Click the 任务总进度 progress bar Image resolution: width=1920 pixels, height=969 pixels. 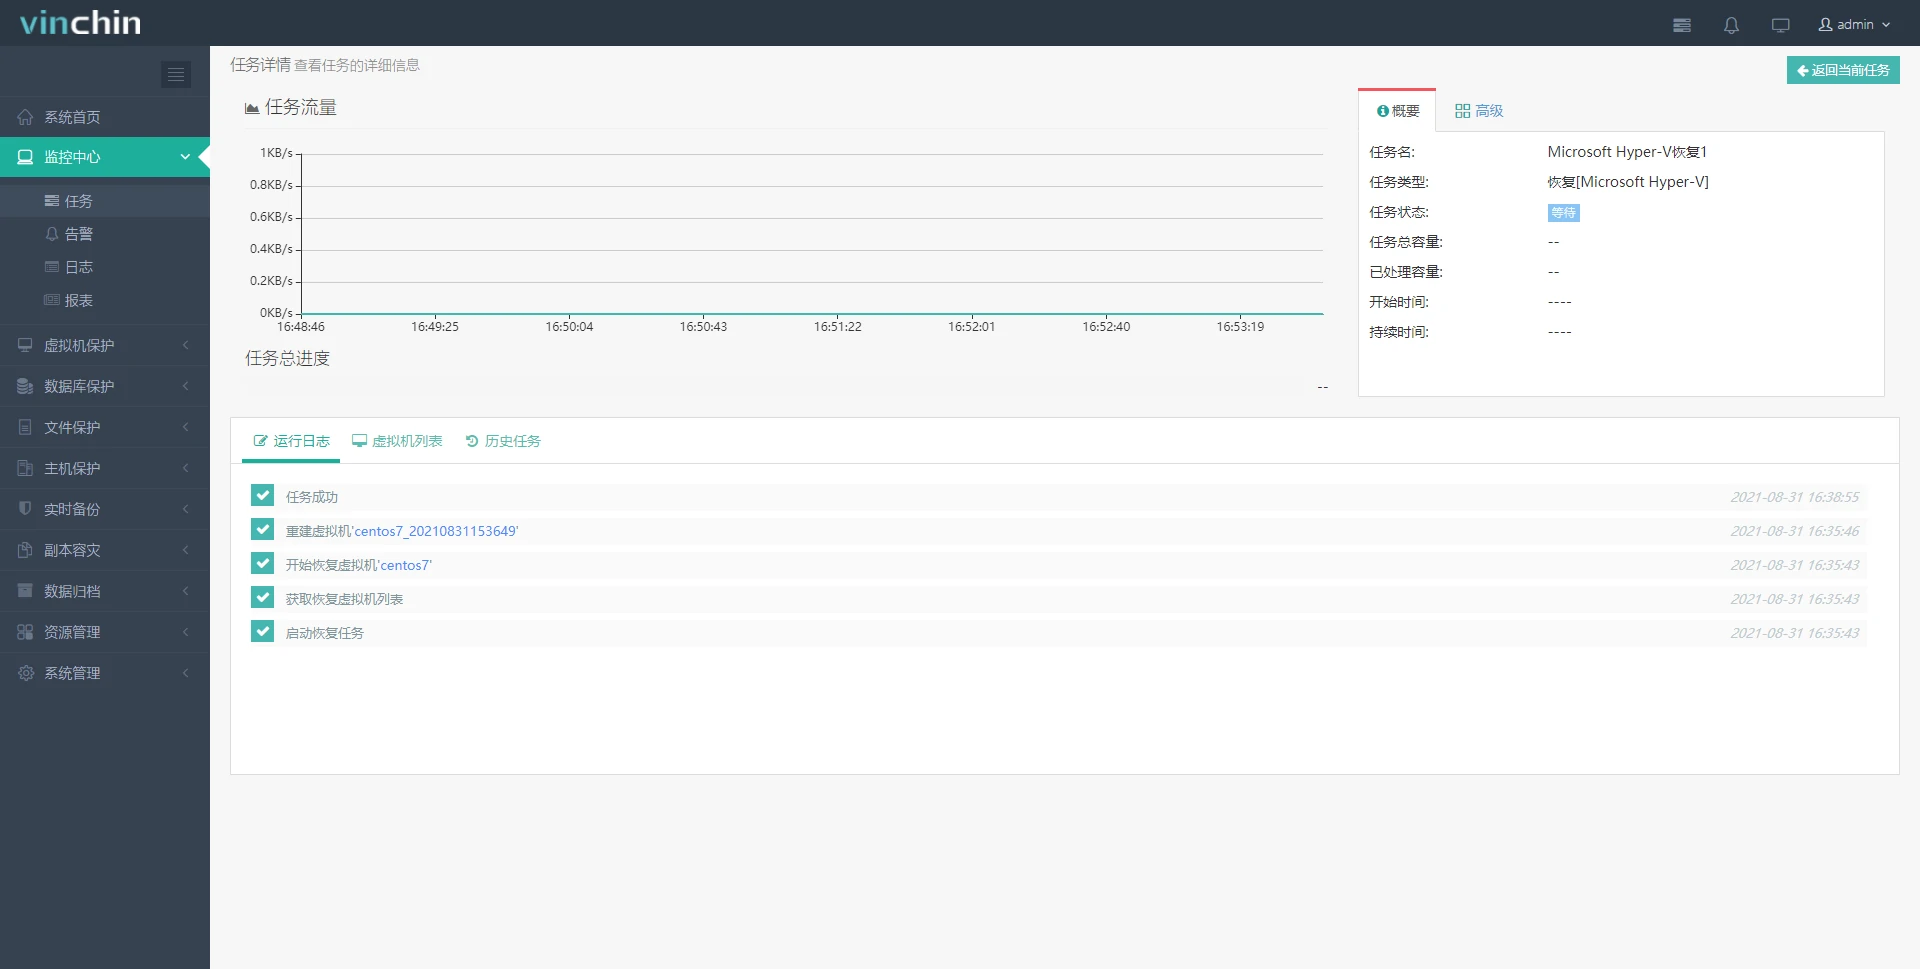point(777,387)
